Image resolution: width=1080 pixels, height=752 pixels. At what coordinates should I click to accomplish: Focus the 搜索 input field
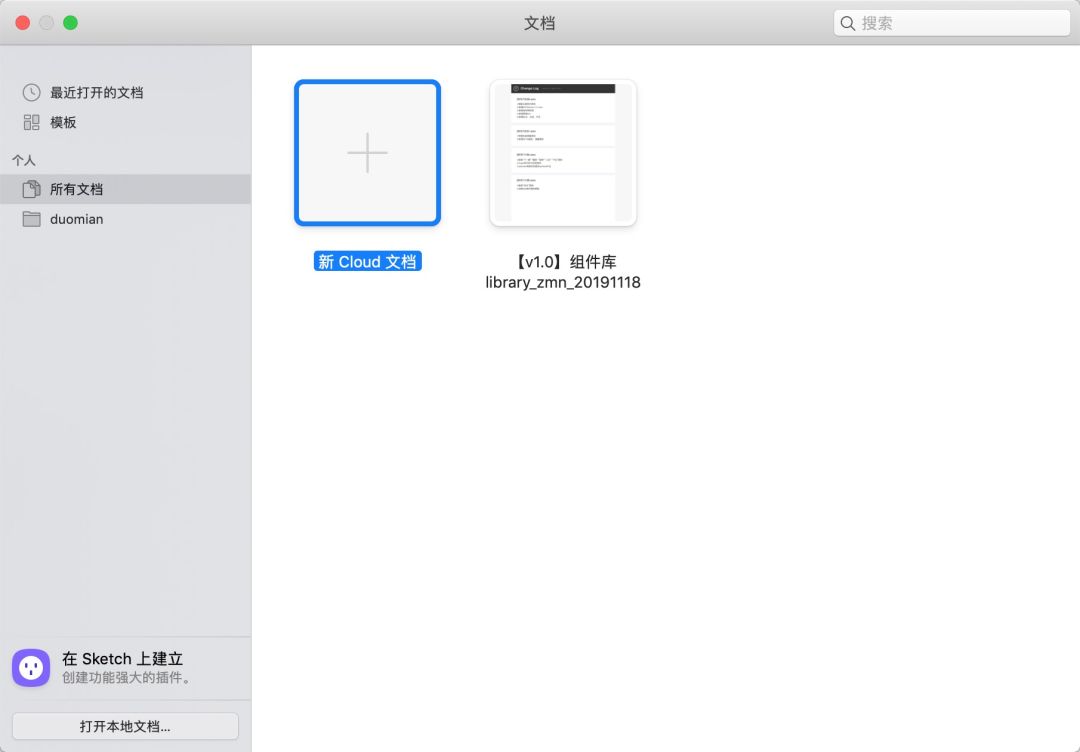[x=952, y=23]
